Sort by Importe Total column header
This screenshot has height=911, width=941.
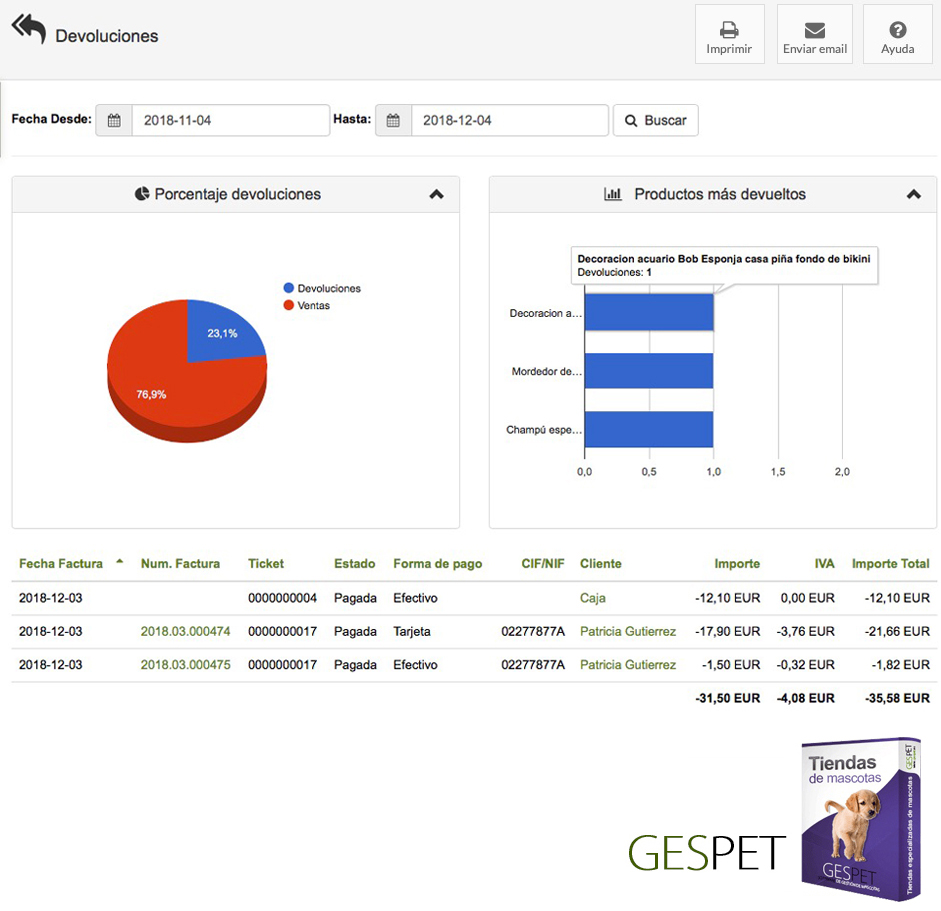(890, 563)
